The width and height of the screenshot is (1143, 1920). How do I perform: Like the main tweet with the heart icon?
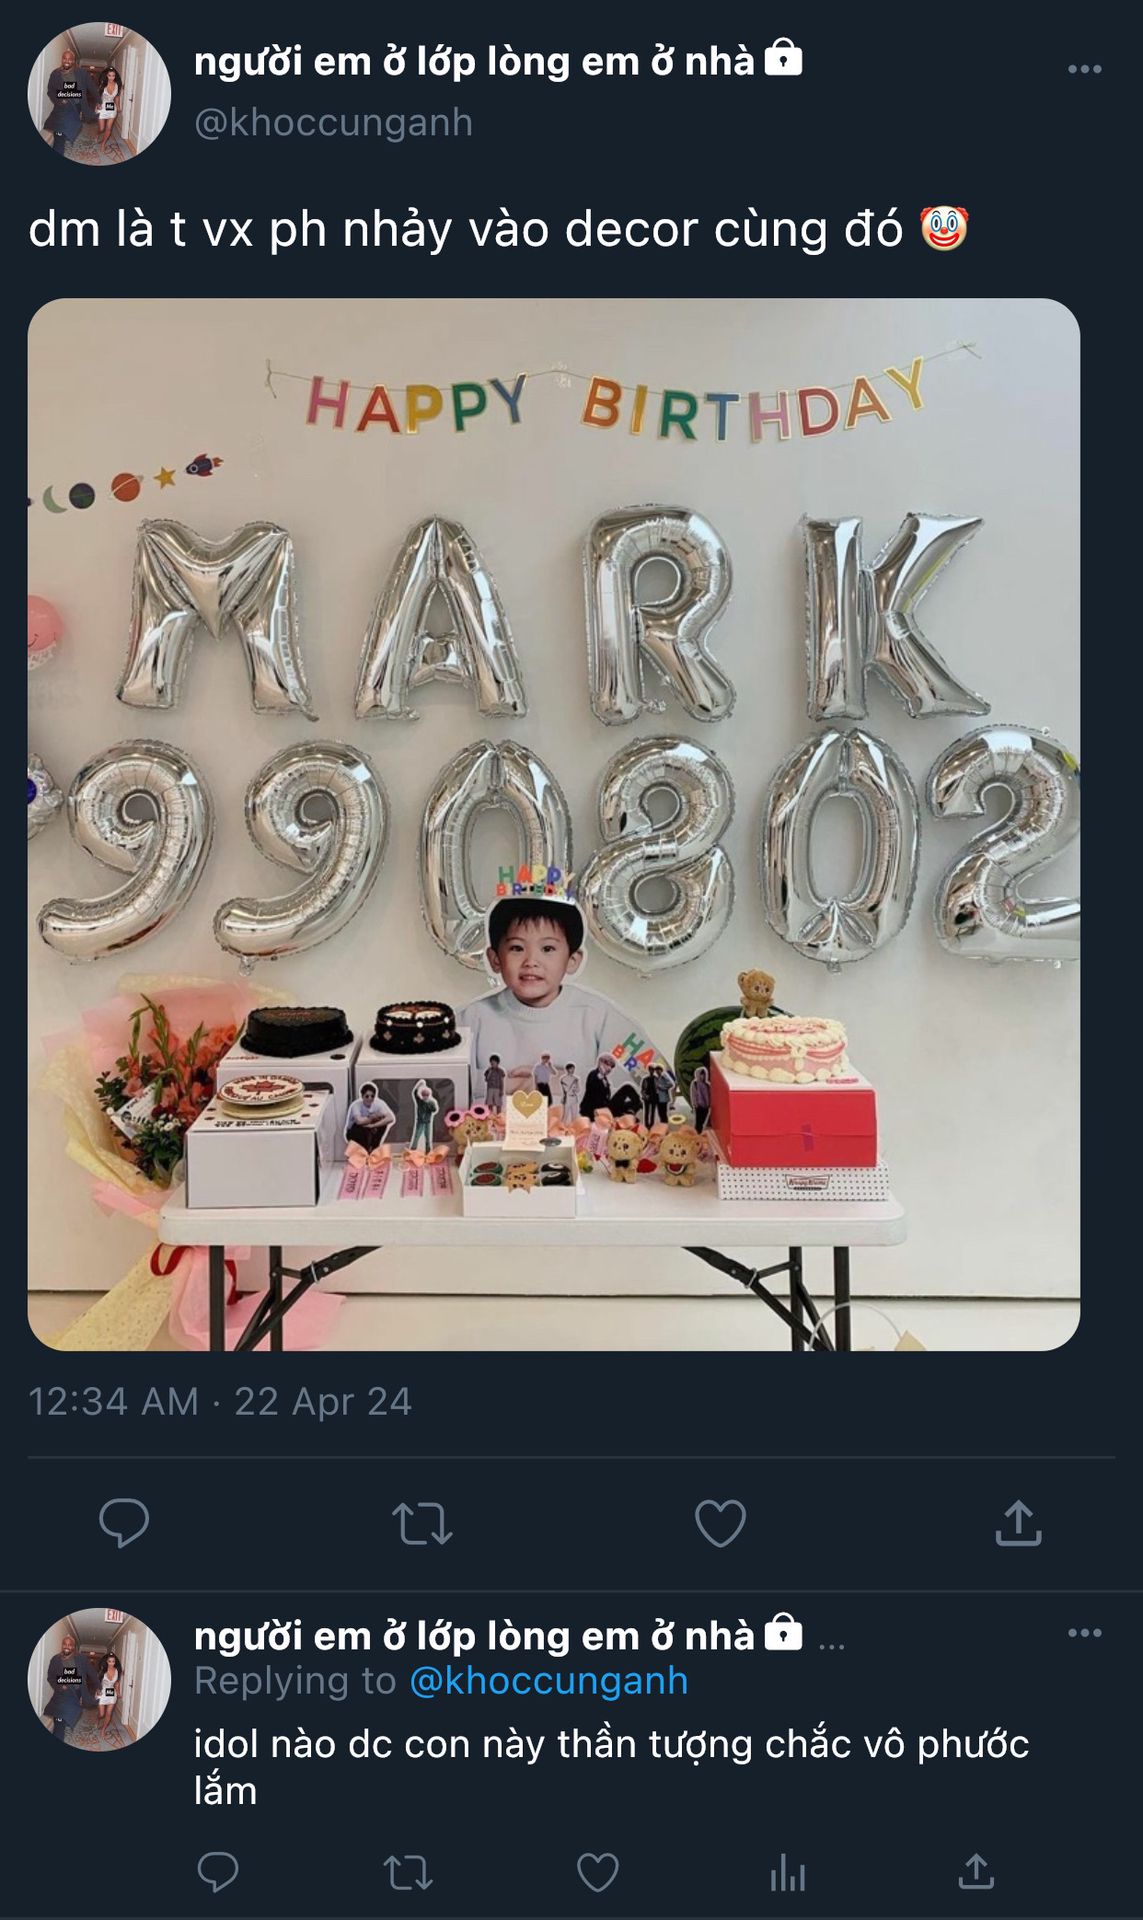click(x=720, y=1523)
